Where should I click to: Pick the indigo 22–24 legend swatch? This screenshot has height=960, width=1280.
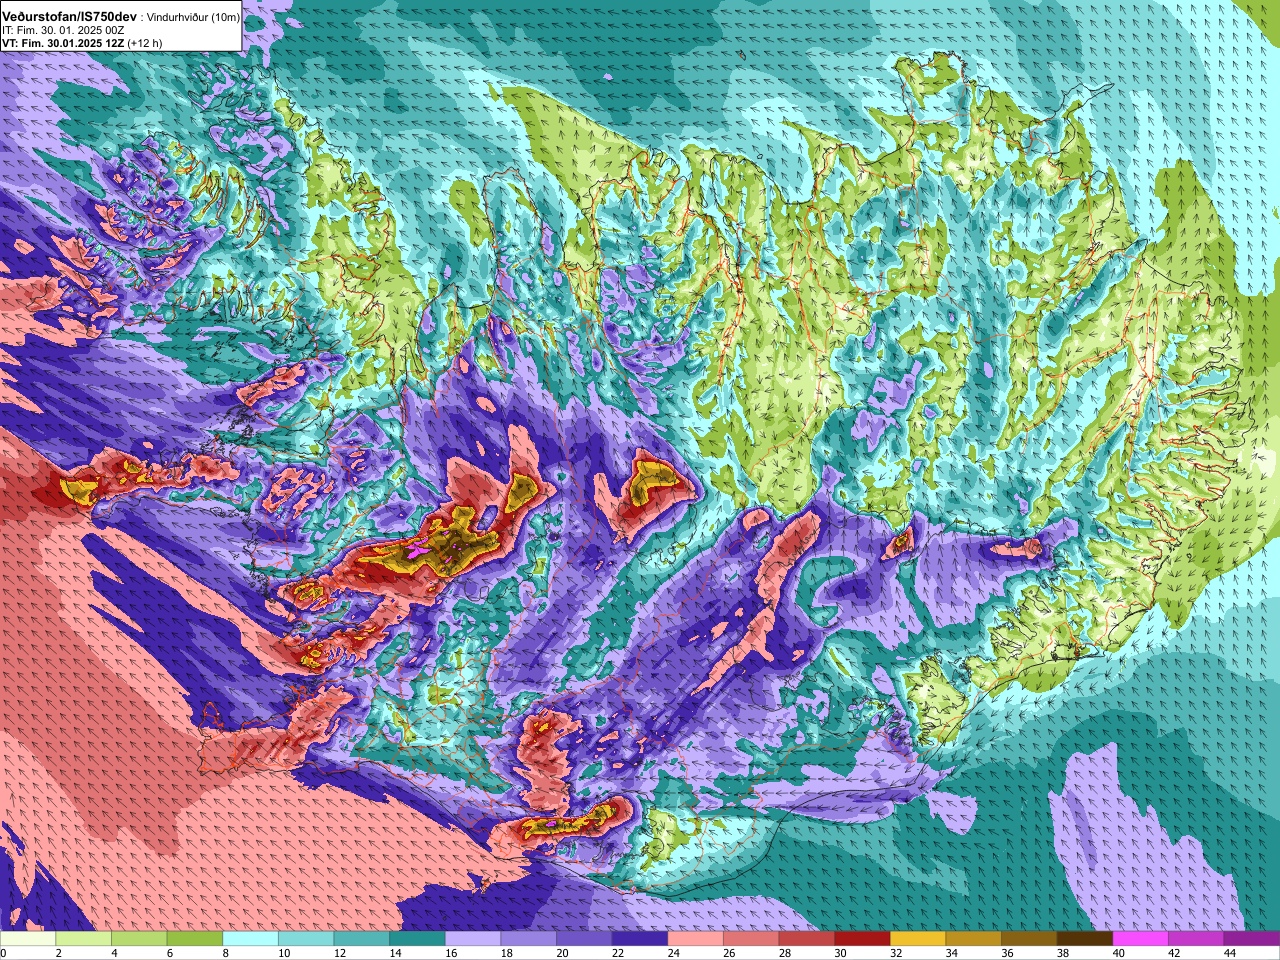point(640,939)
